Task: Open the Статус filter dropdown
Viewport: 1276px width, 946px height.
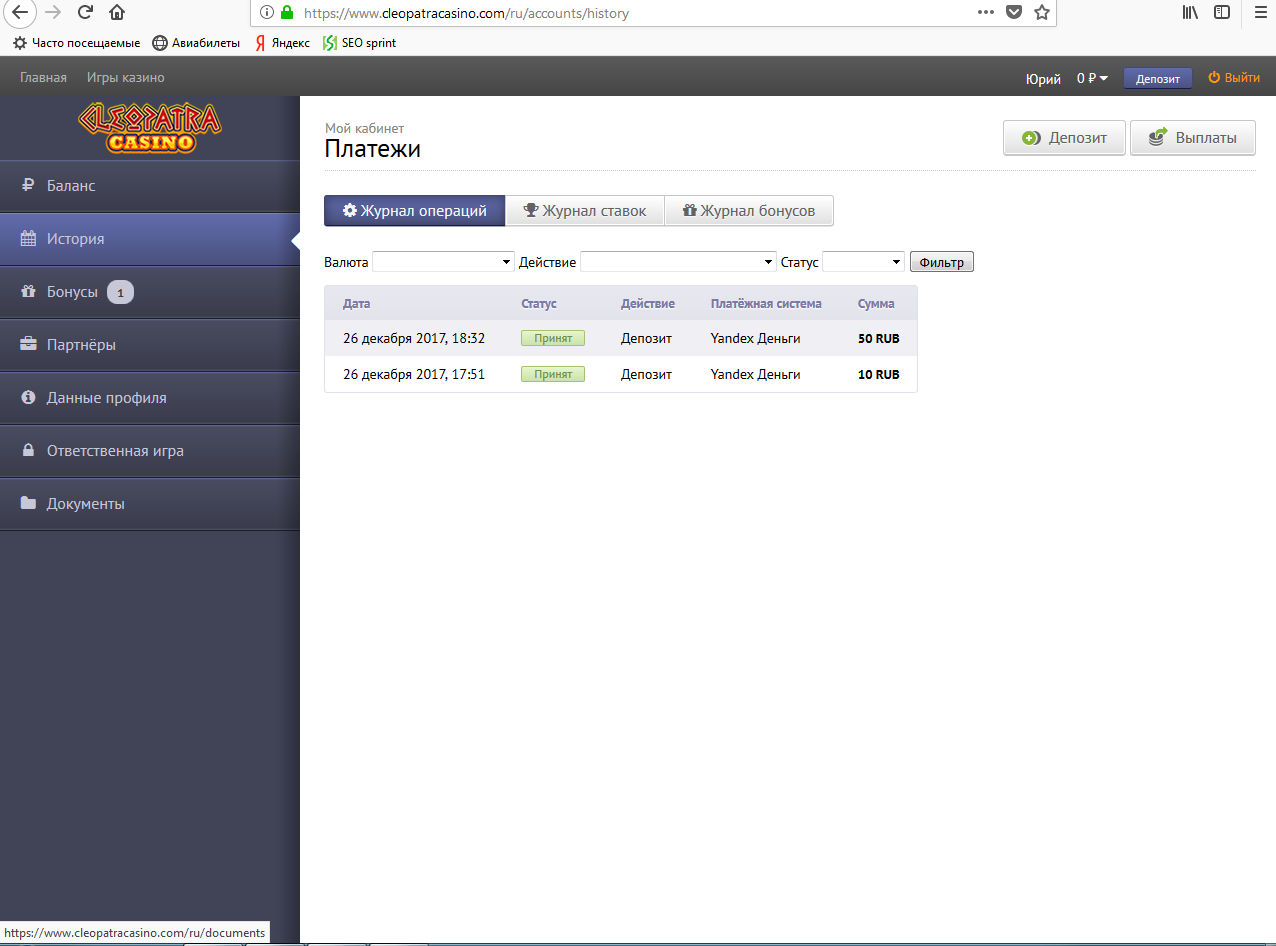Action: [863, 262]
